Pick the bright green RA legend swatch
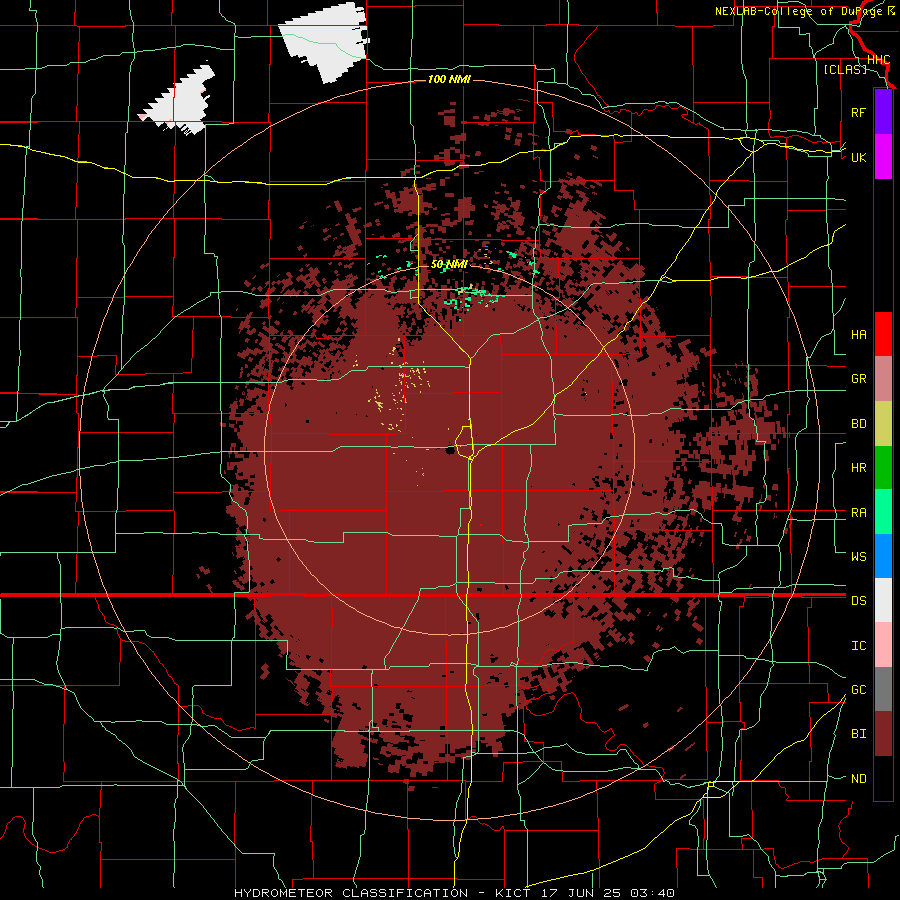This screenshot has width=900, height=900. [883, 512]
